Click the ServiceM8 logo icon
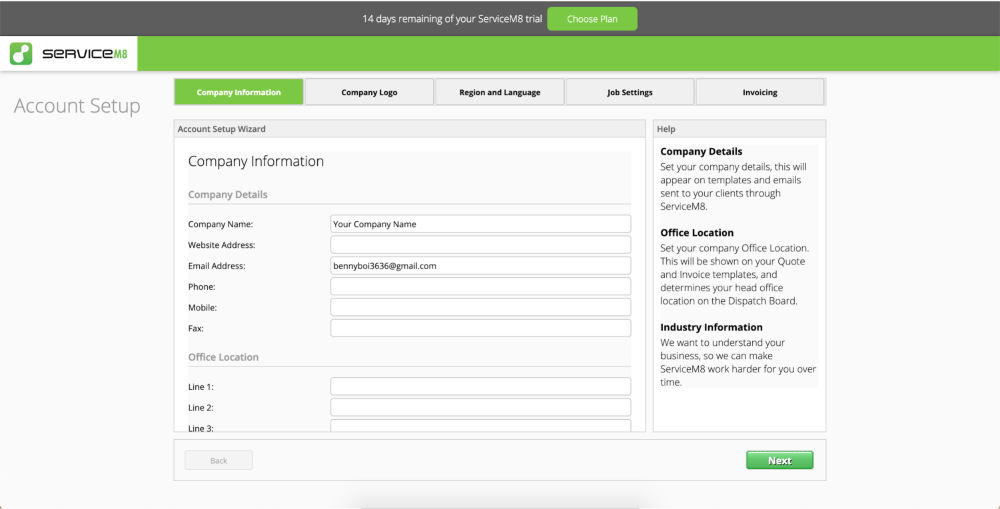 21,54
